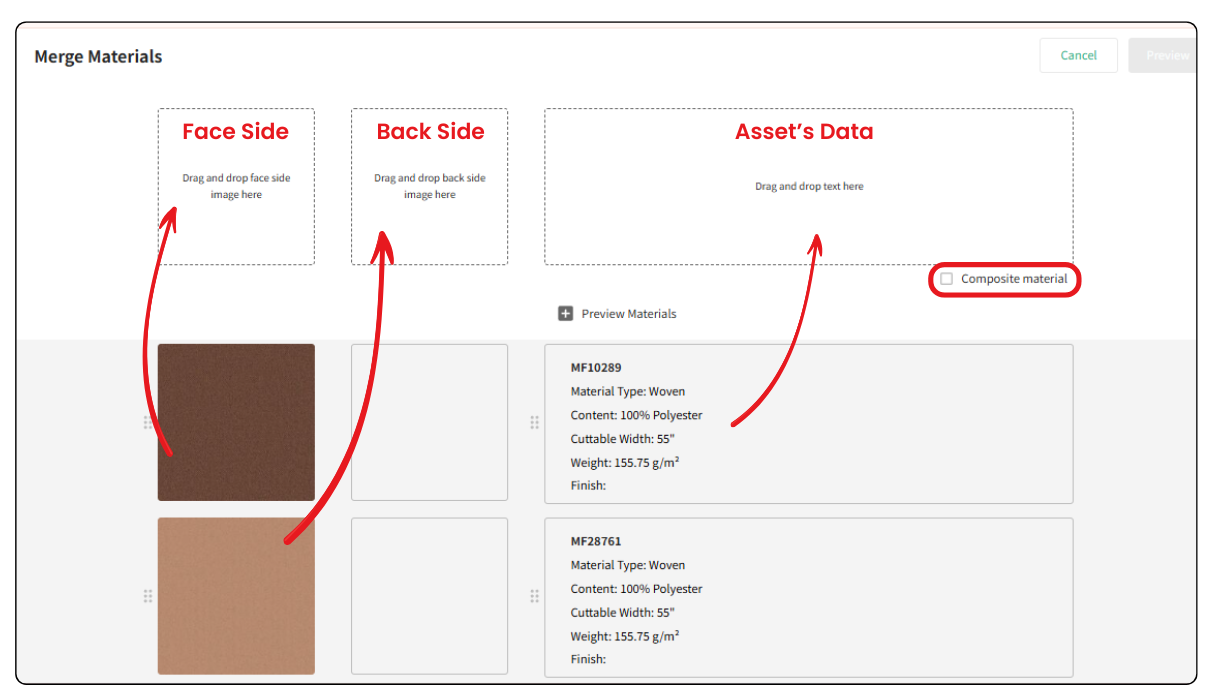The width and height of the screenshot is (1212, 696).
Task: Select the MF28761 material data card
Action: coord(809,597)
